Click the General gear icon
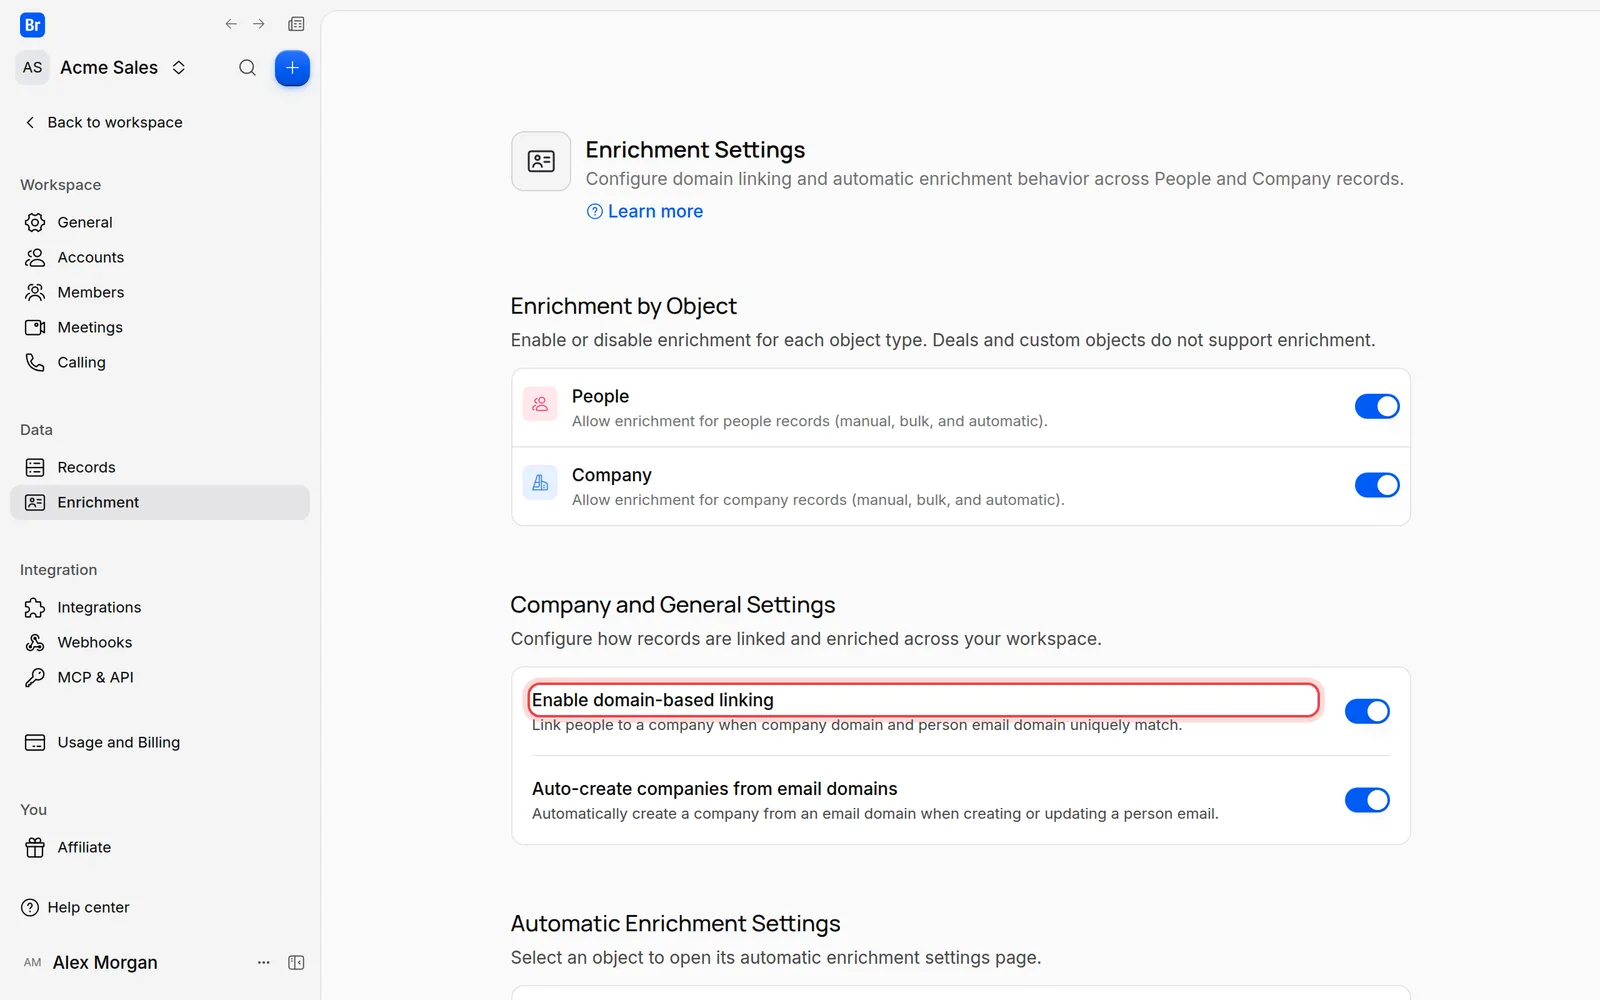 click(x=35, y=222)
